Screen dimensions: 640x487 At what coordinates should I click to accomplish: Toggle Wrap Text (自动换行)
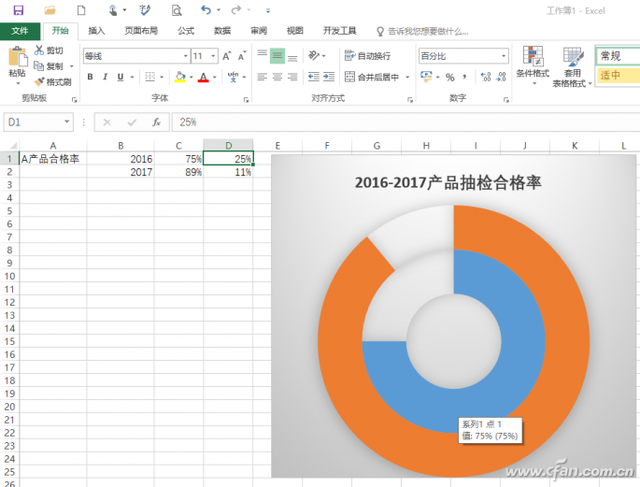pos(368,56)
